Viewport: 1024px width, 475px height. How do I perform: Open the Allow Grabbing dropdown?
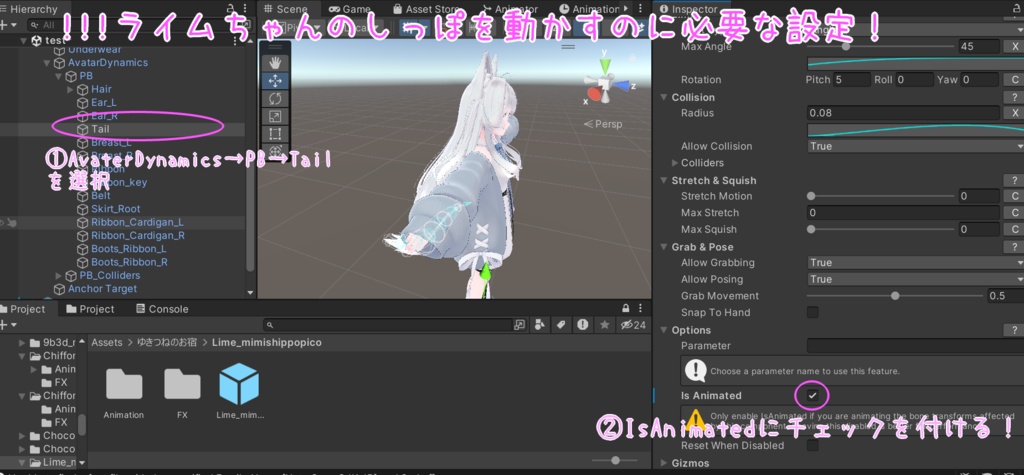915,263
